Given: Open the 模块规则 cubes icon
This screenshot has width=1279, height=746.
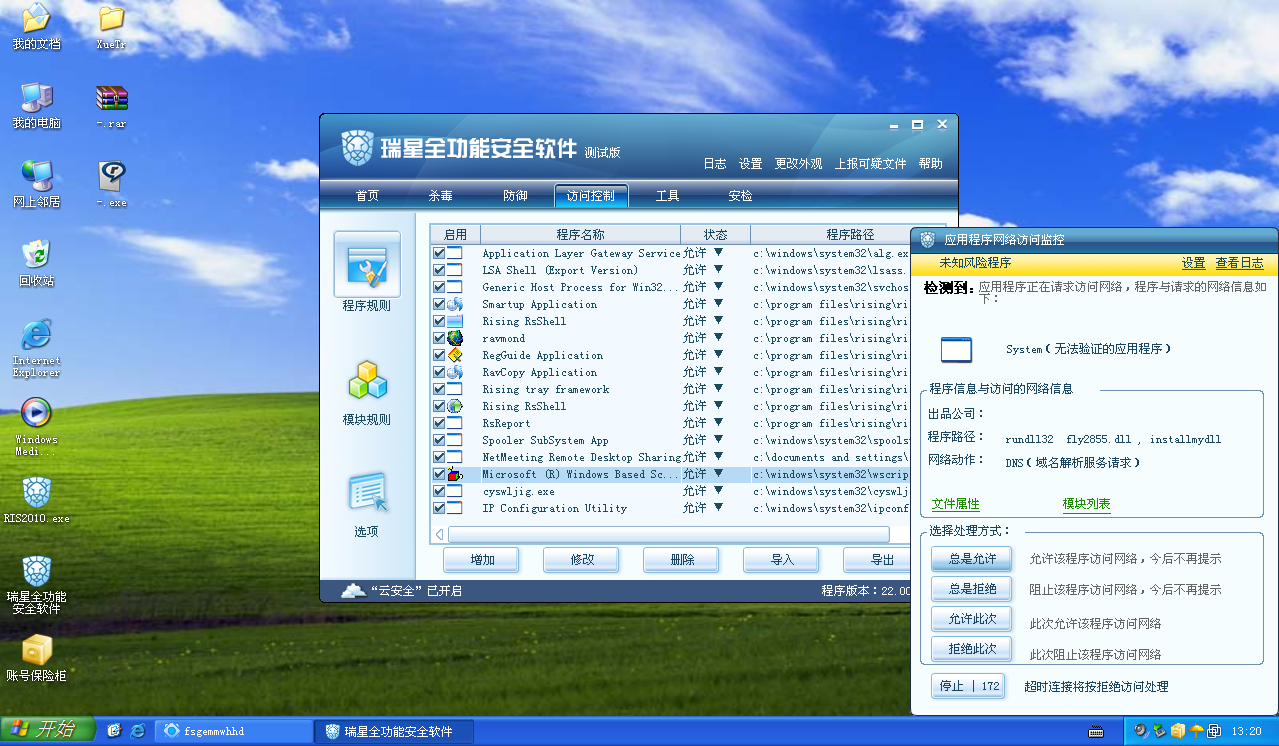Looking at the screenshot, I should (367, 382).
